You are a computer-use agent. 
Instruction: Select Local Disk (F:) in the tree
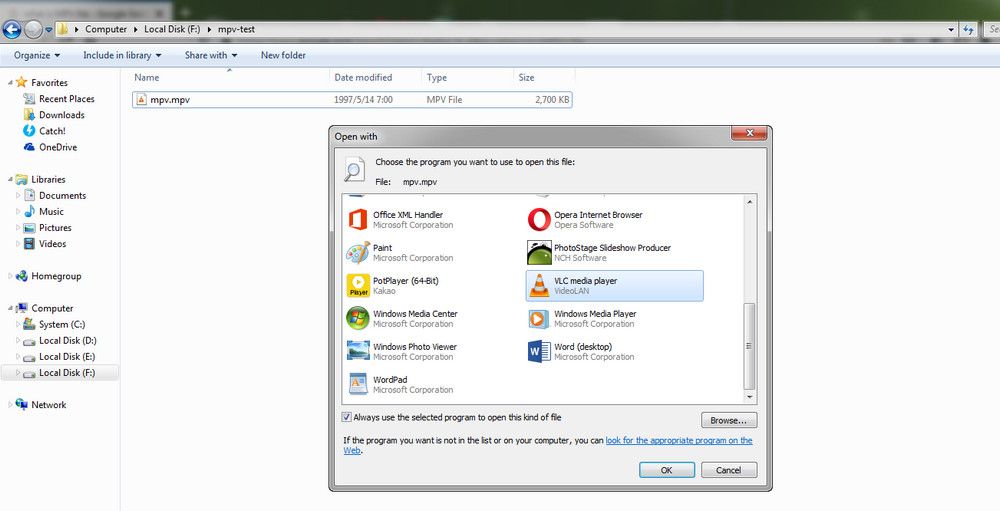click(67, 373)
